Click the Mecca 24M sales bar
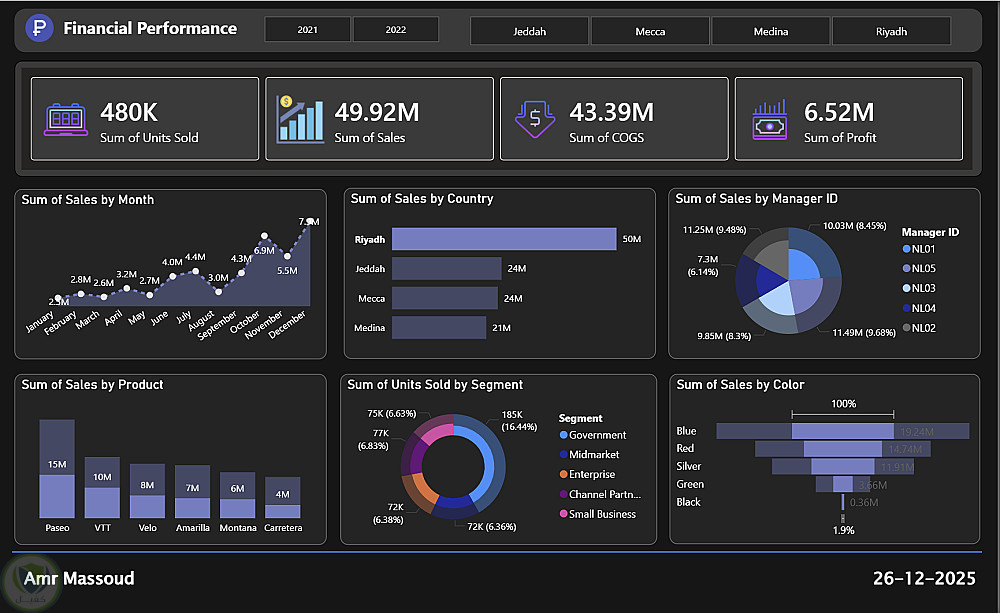Image resolution: width=1000 pixels, height=613 pixels. coord(445,298)
